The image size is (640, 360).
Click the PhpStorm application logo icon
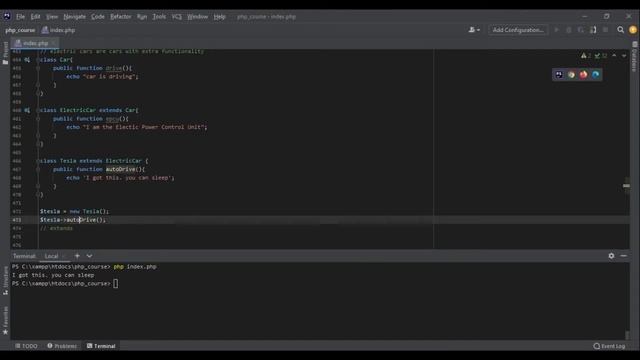click(x=7, y=16)
